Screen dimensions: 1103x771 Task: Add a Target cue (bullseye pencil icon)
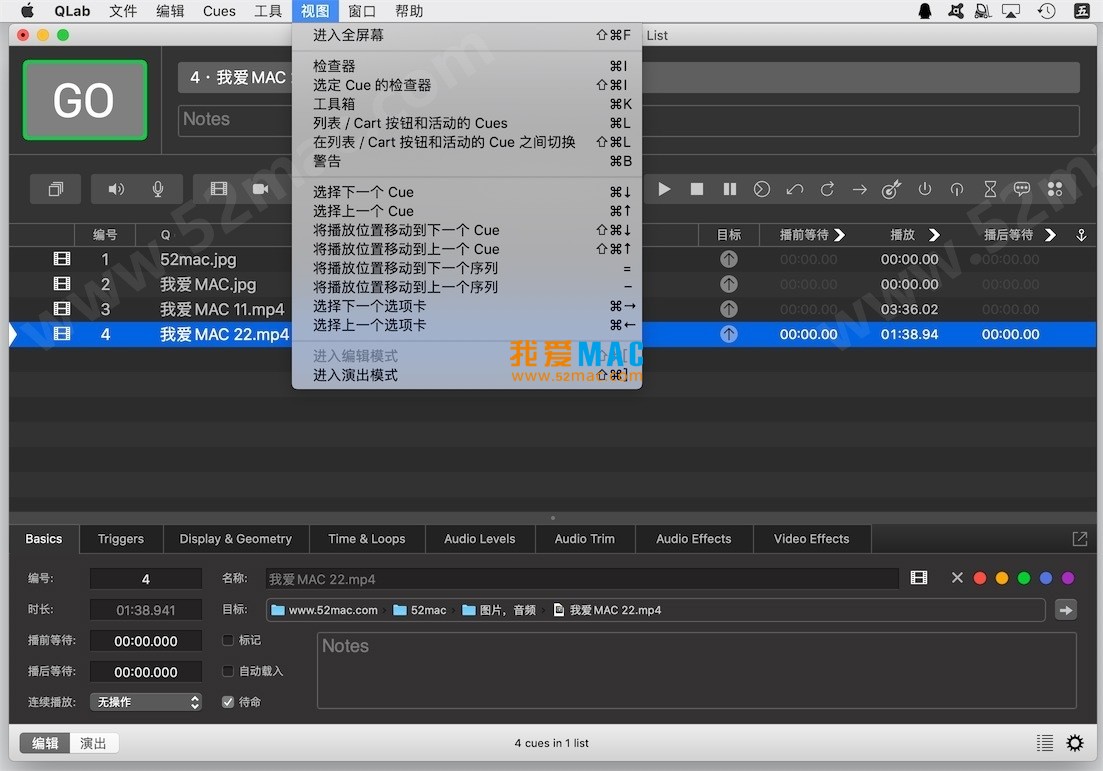(891, 189)
